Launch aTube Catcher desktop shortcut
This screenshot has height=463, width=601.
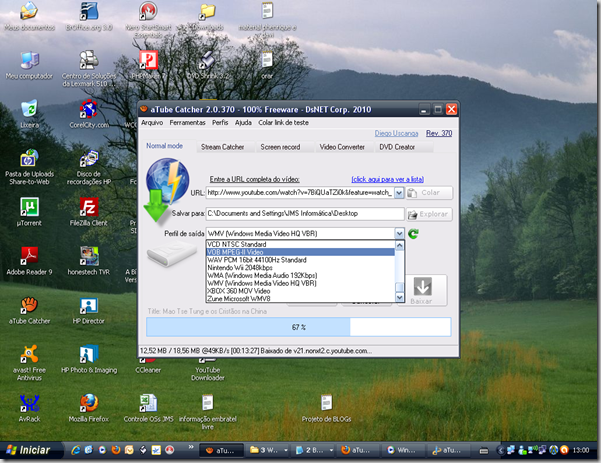[29, 310]
